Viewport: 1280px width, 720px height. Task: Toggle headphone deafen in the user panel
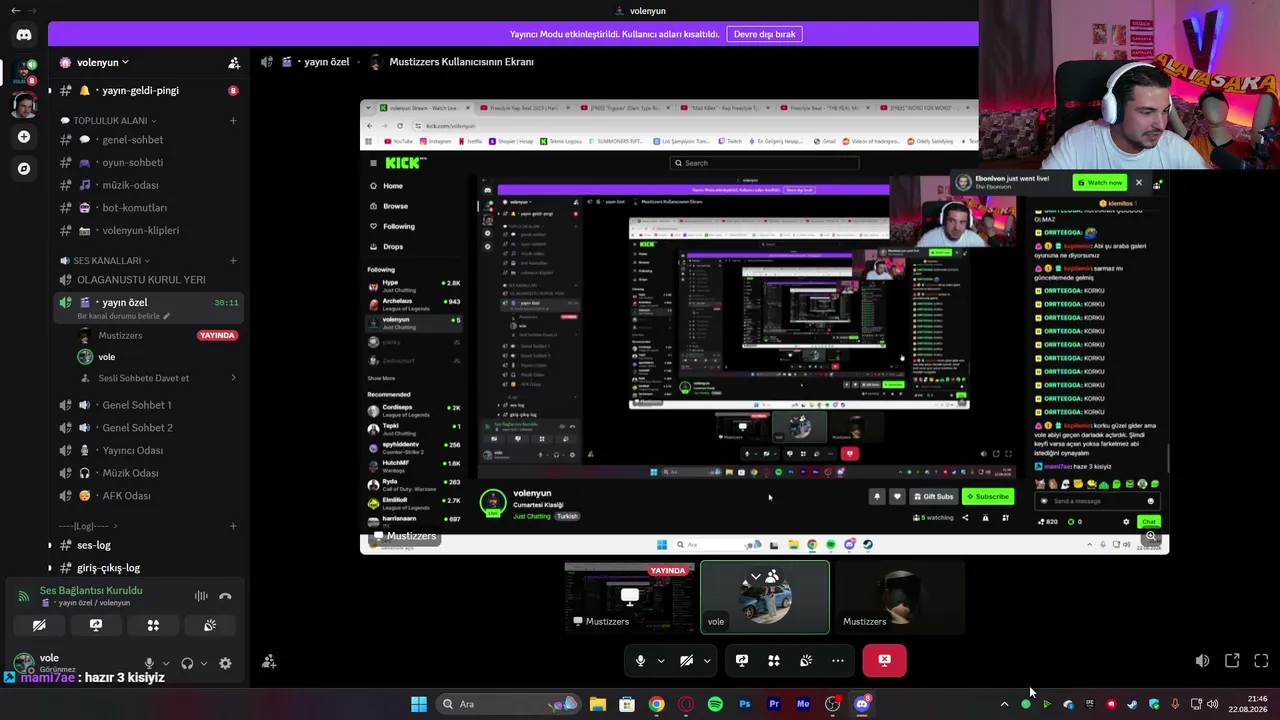click(187, 663)
